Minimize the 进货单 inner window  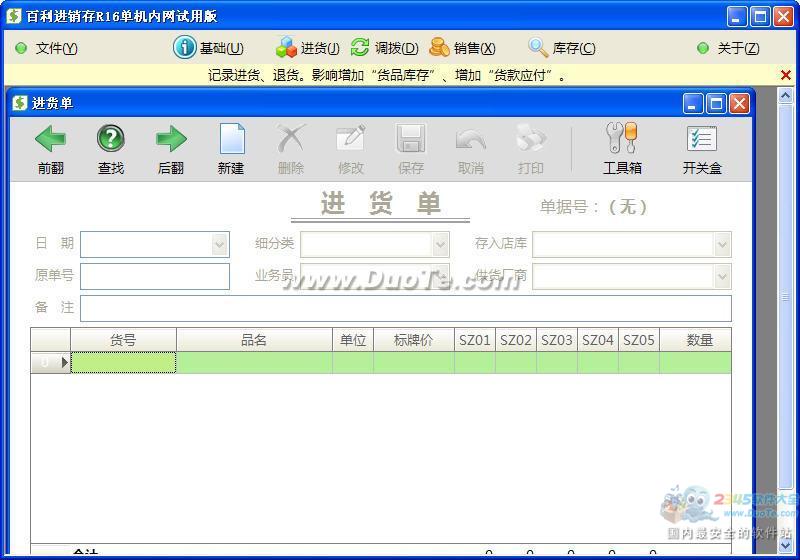(693, 104)
